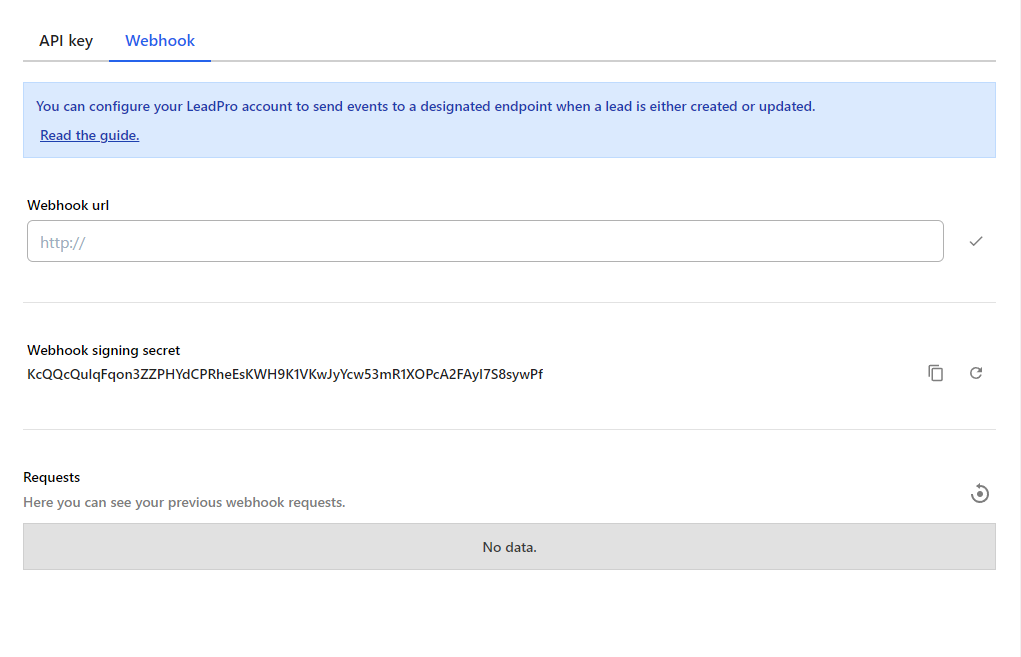Image resolution: width=1021 pixels, height=657 pixels.
Task: Confirm the webhook URL via the checkmark icon
Action: [977, 241]
